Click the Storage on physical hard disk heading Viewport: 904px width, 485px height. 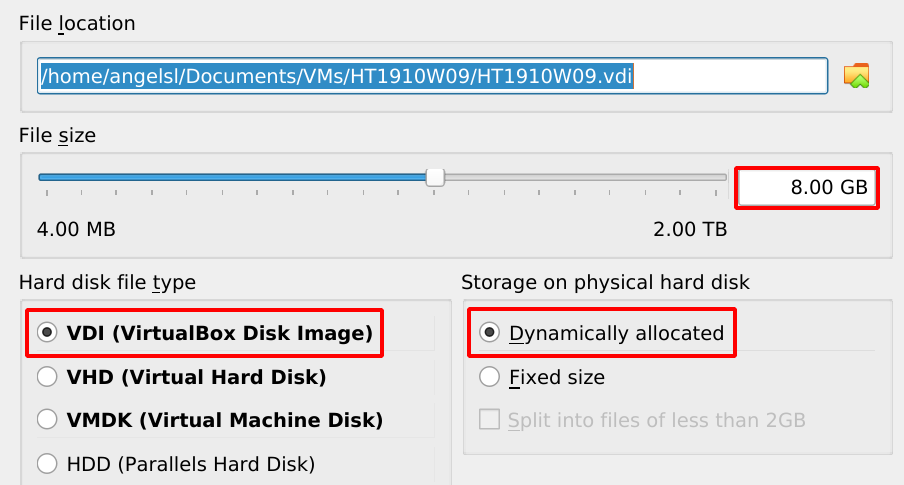tap(605, 283)
